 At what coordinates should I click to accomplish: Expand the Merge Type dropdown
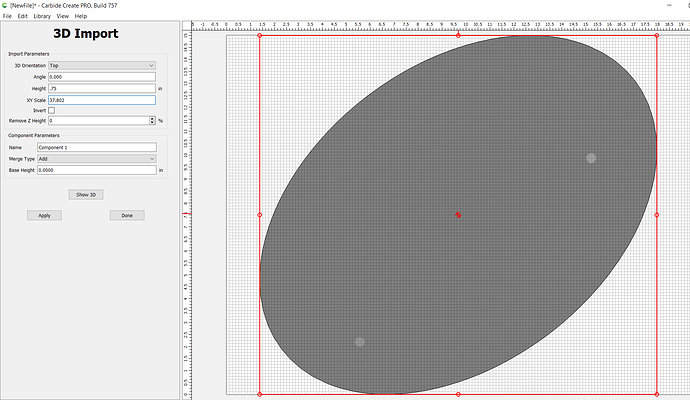97,158
